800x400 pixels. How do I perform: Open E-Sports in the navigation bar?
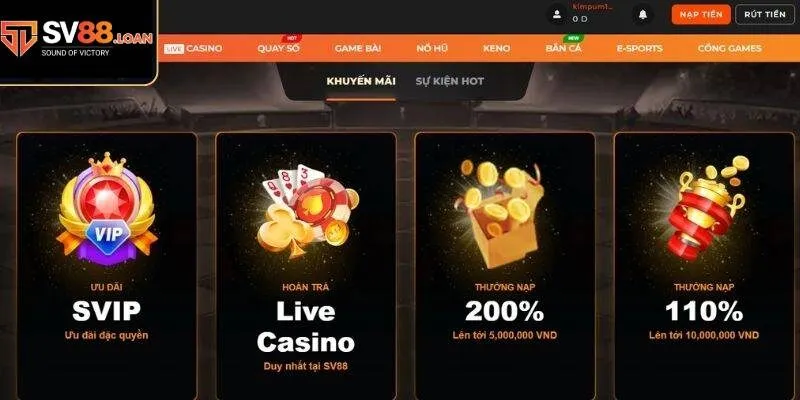[639, 48]
